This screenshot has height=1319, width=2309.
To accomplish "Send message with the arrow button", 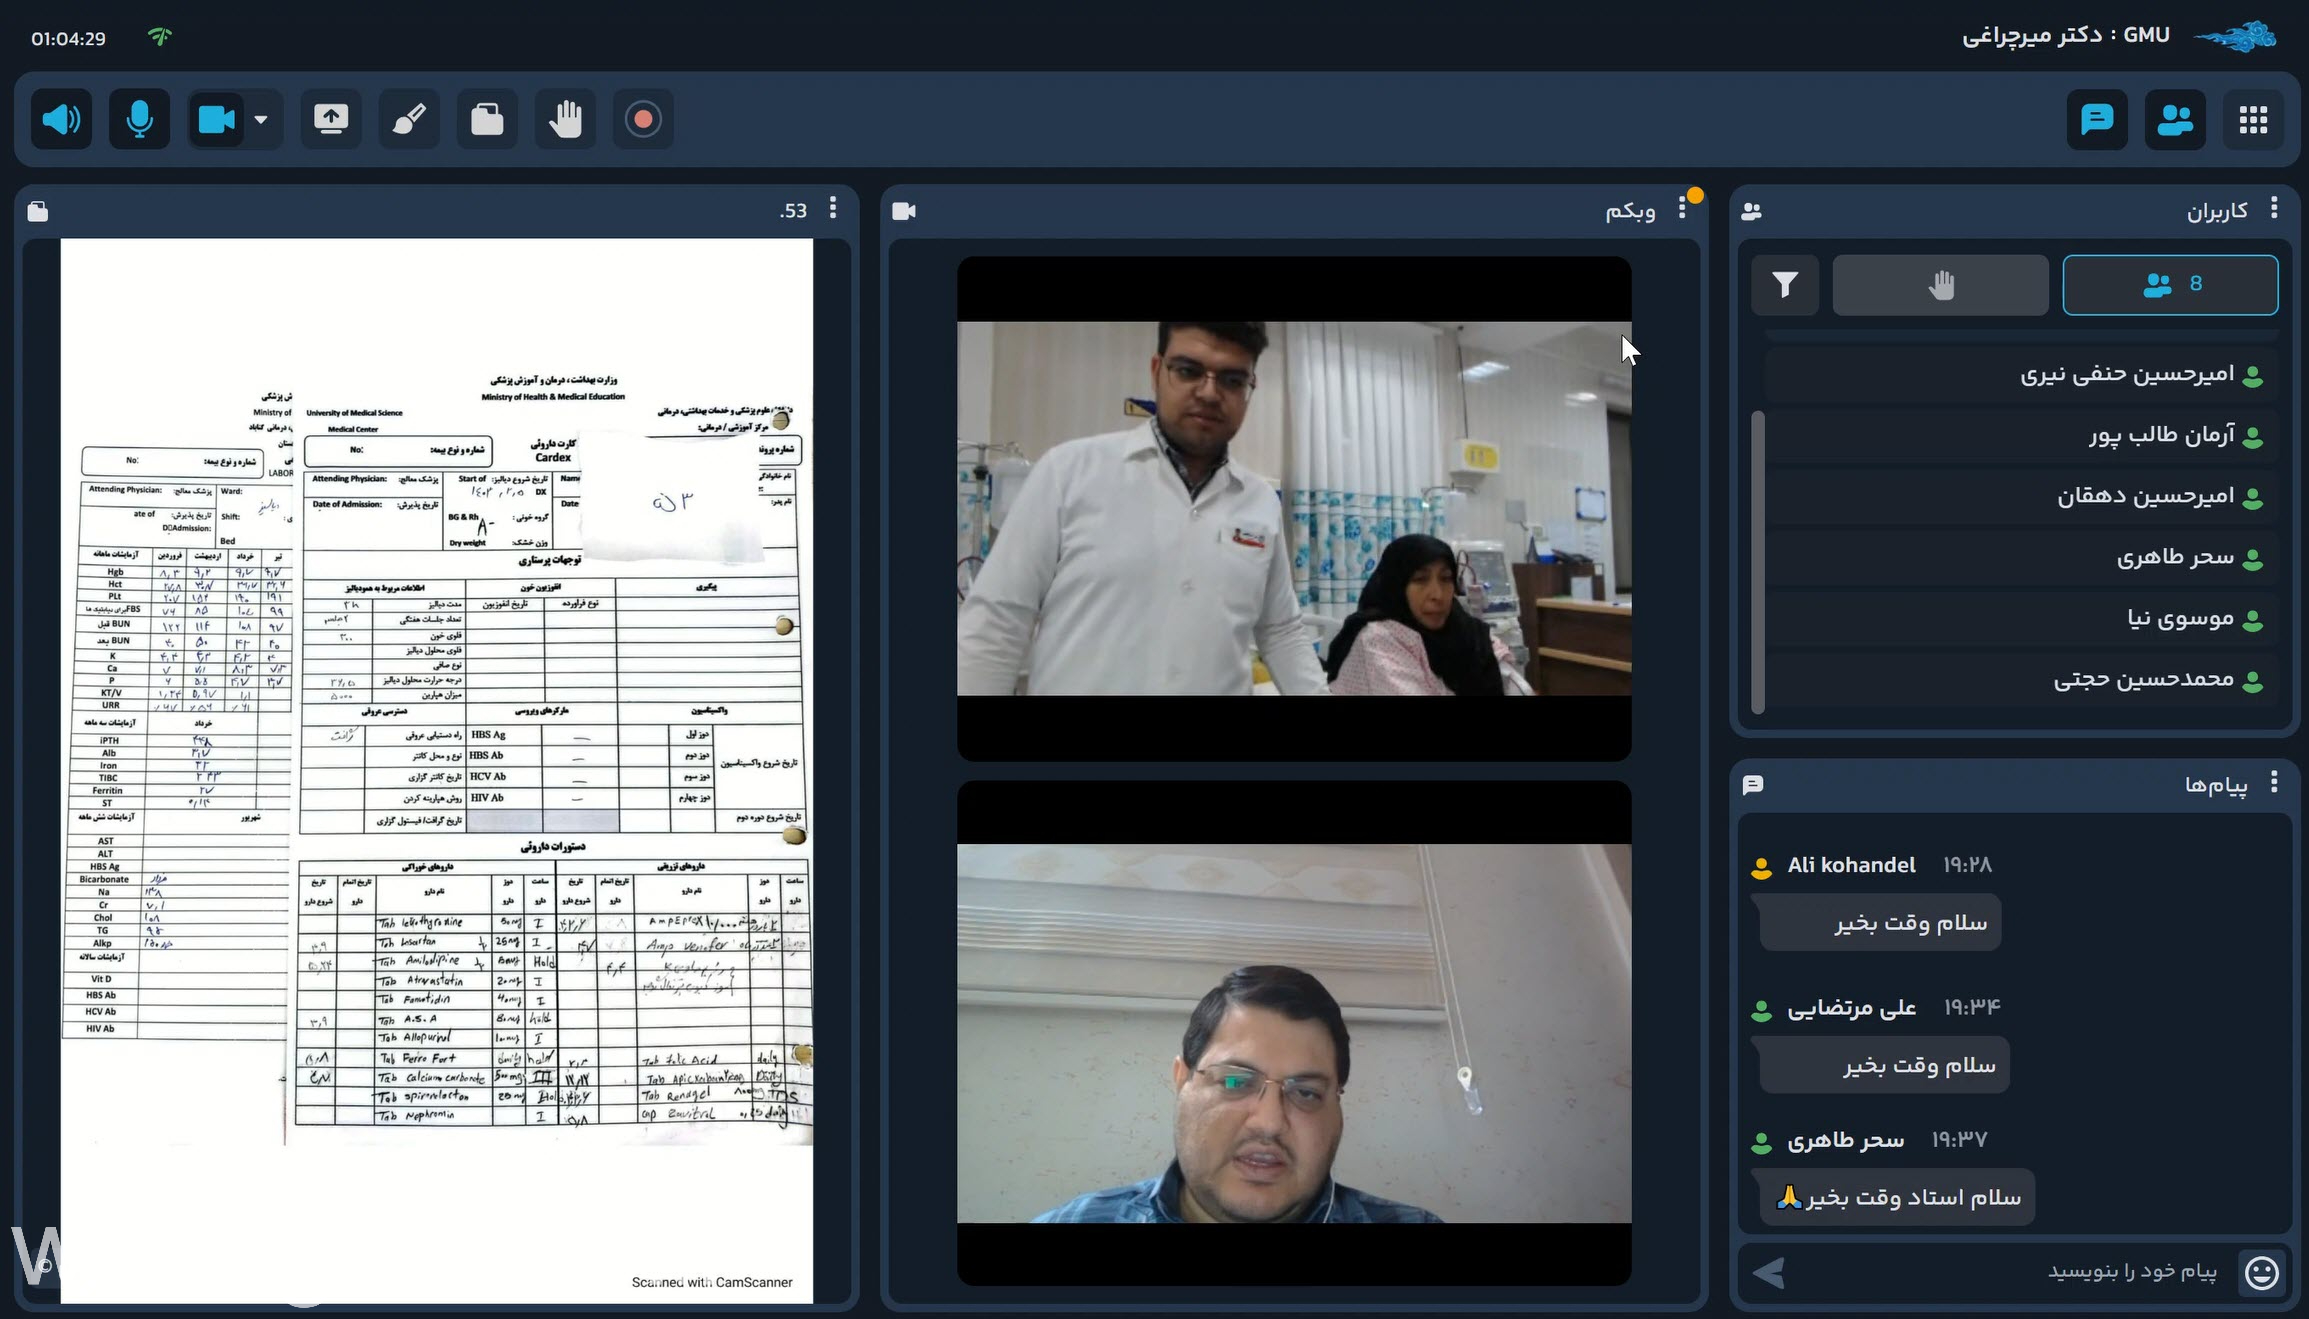I will coord(1769,1273).
